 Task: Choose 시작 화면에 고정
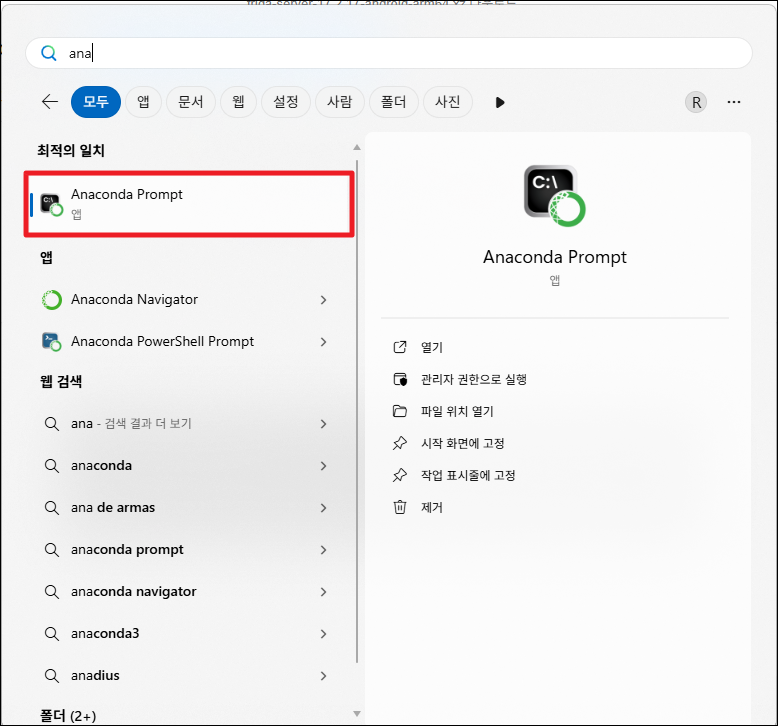[x=462, y=443]
